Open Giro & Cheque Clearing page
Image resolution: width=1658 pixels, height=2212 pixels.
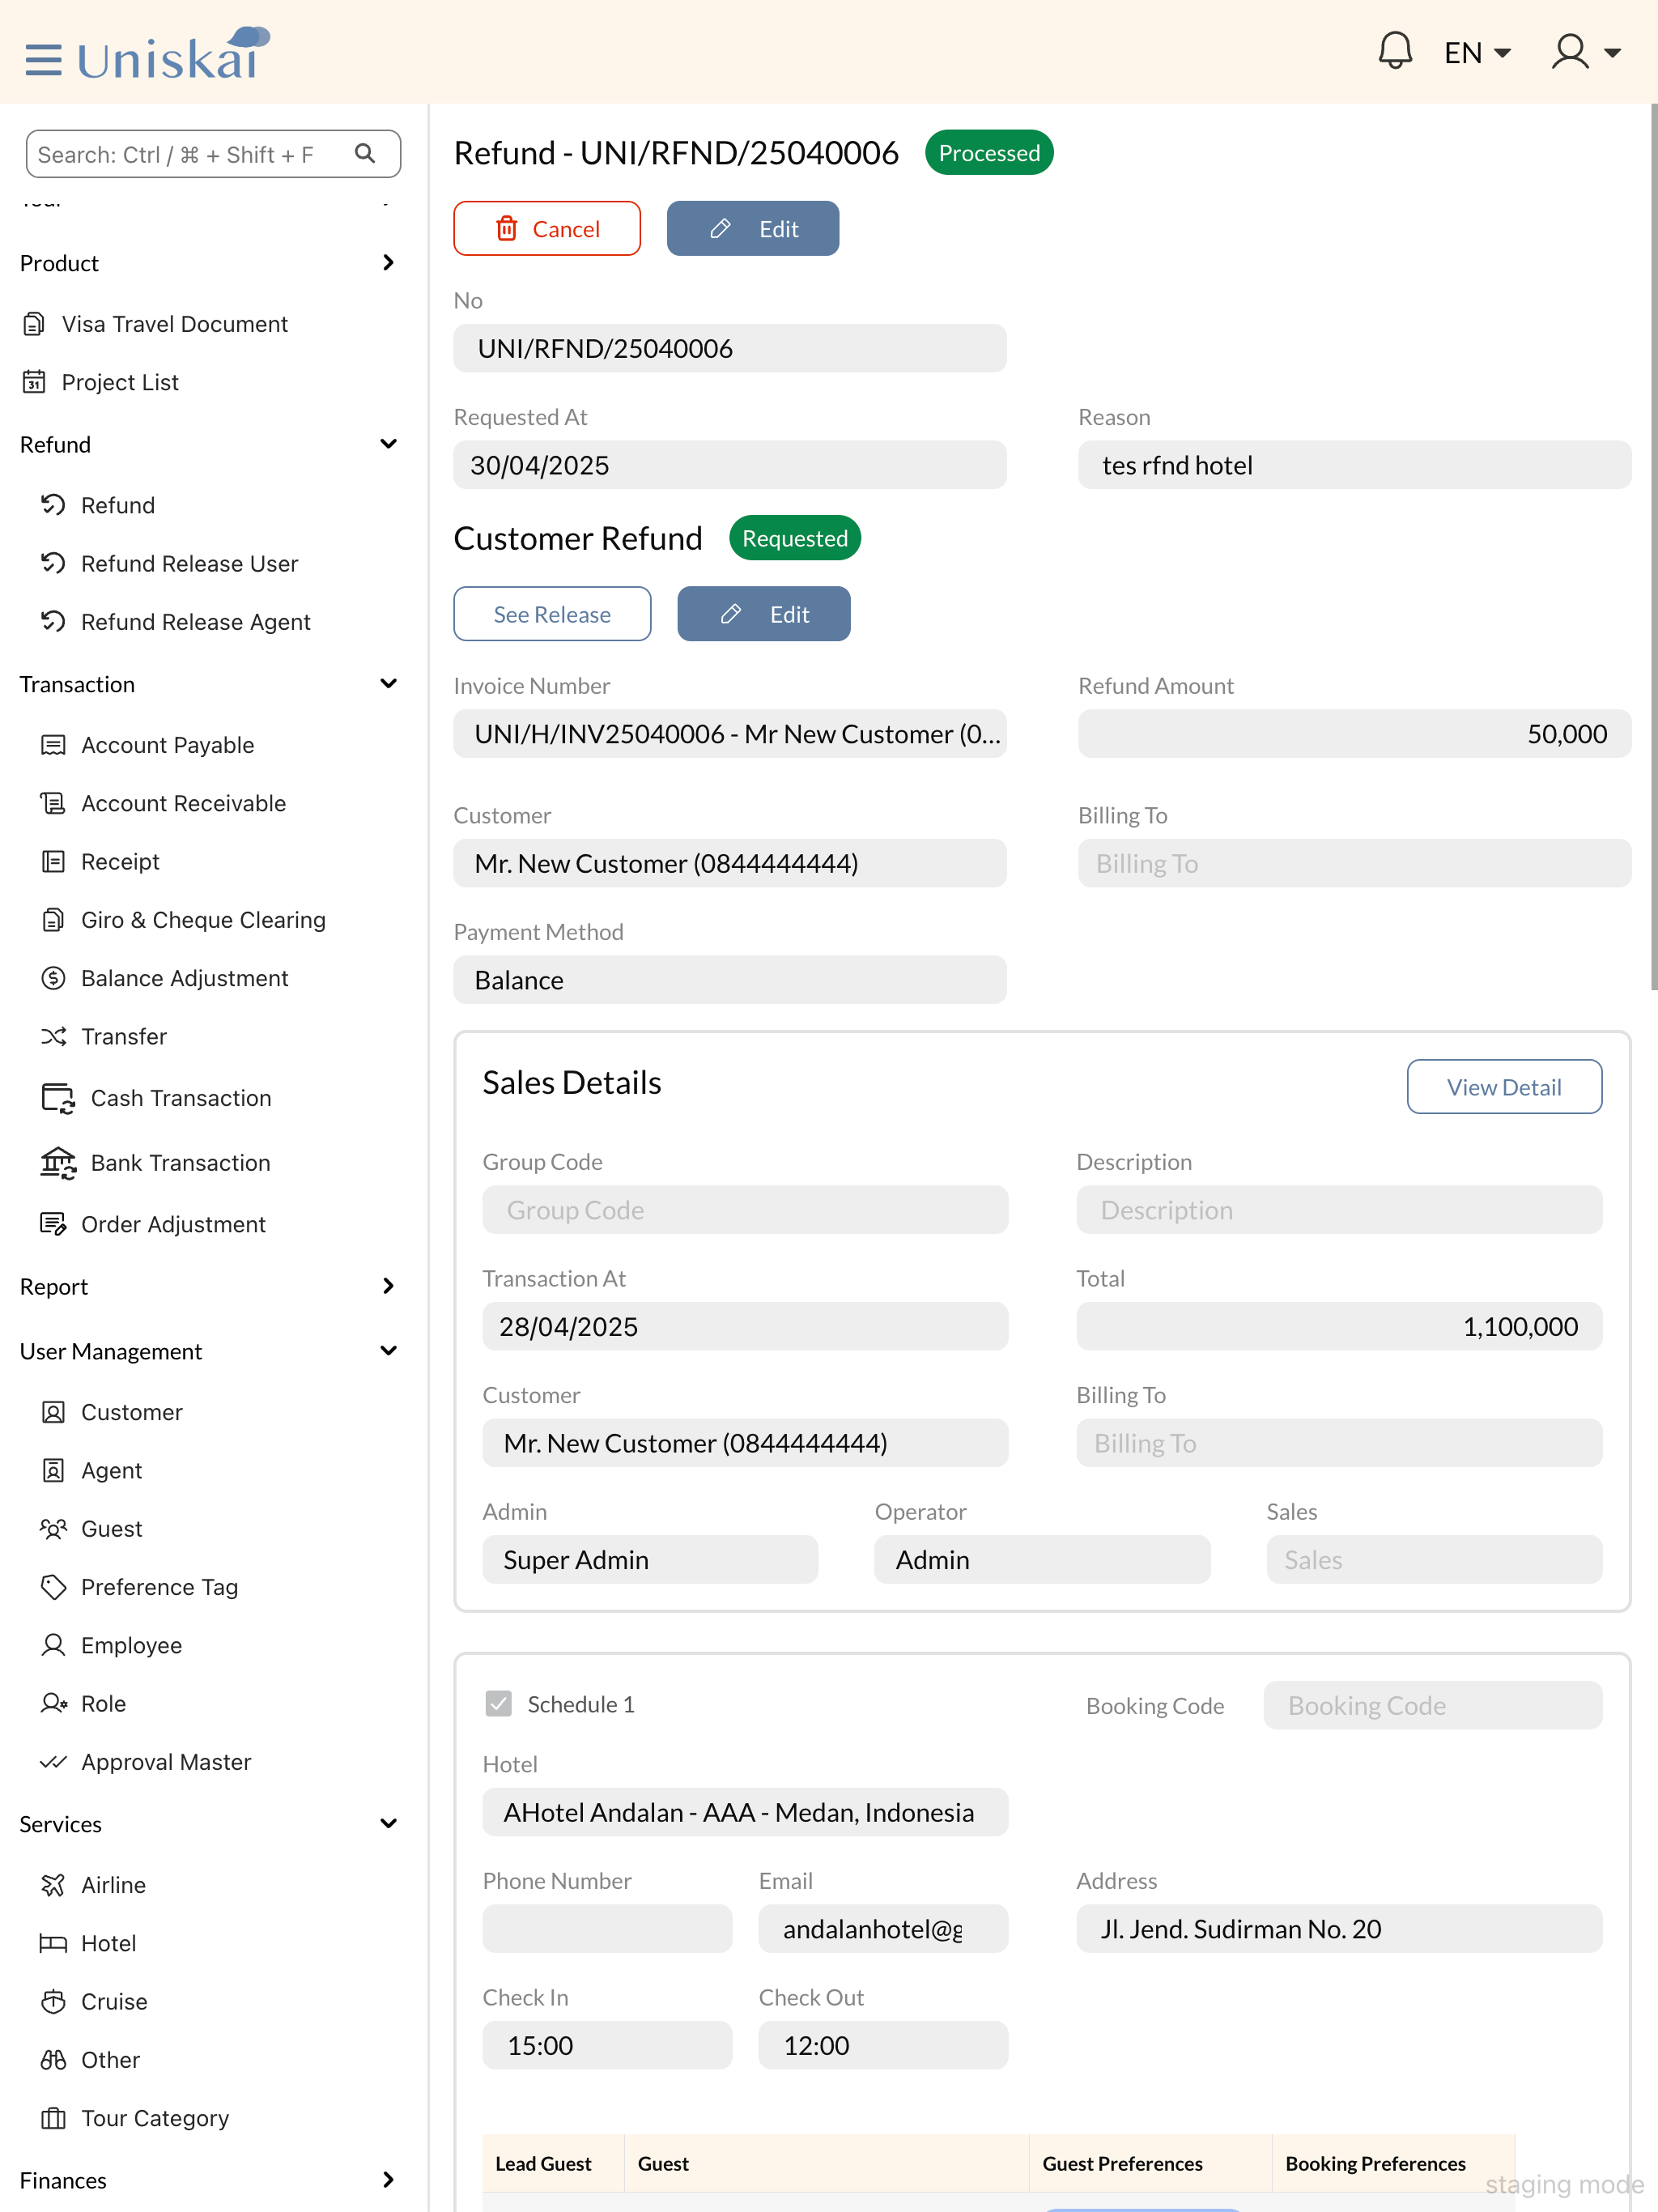[x=203, y=920]
